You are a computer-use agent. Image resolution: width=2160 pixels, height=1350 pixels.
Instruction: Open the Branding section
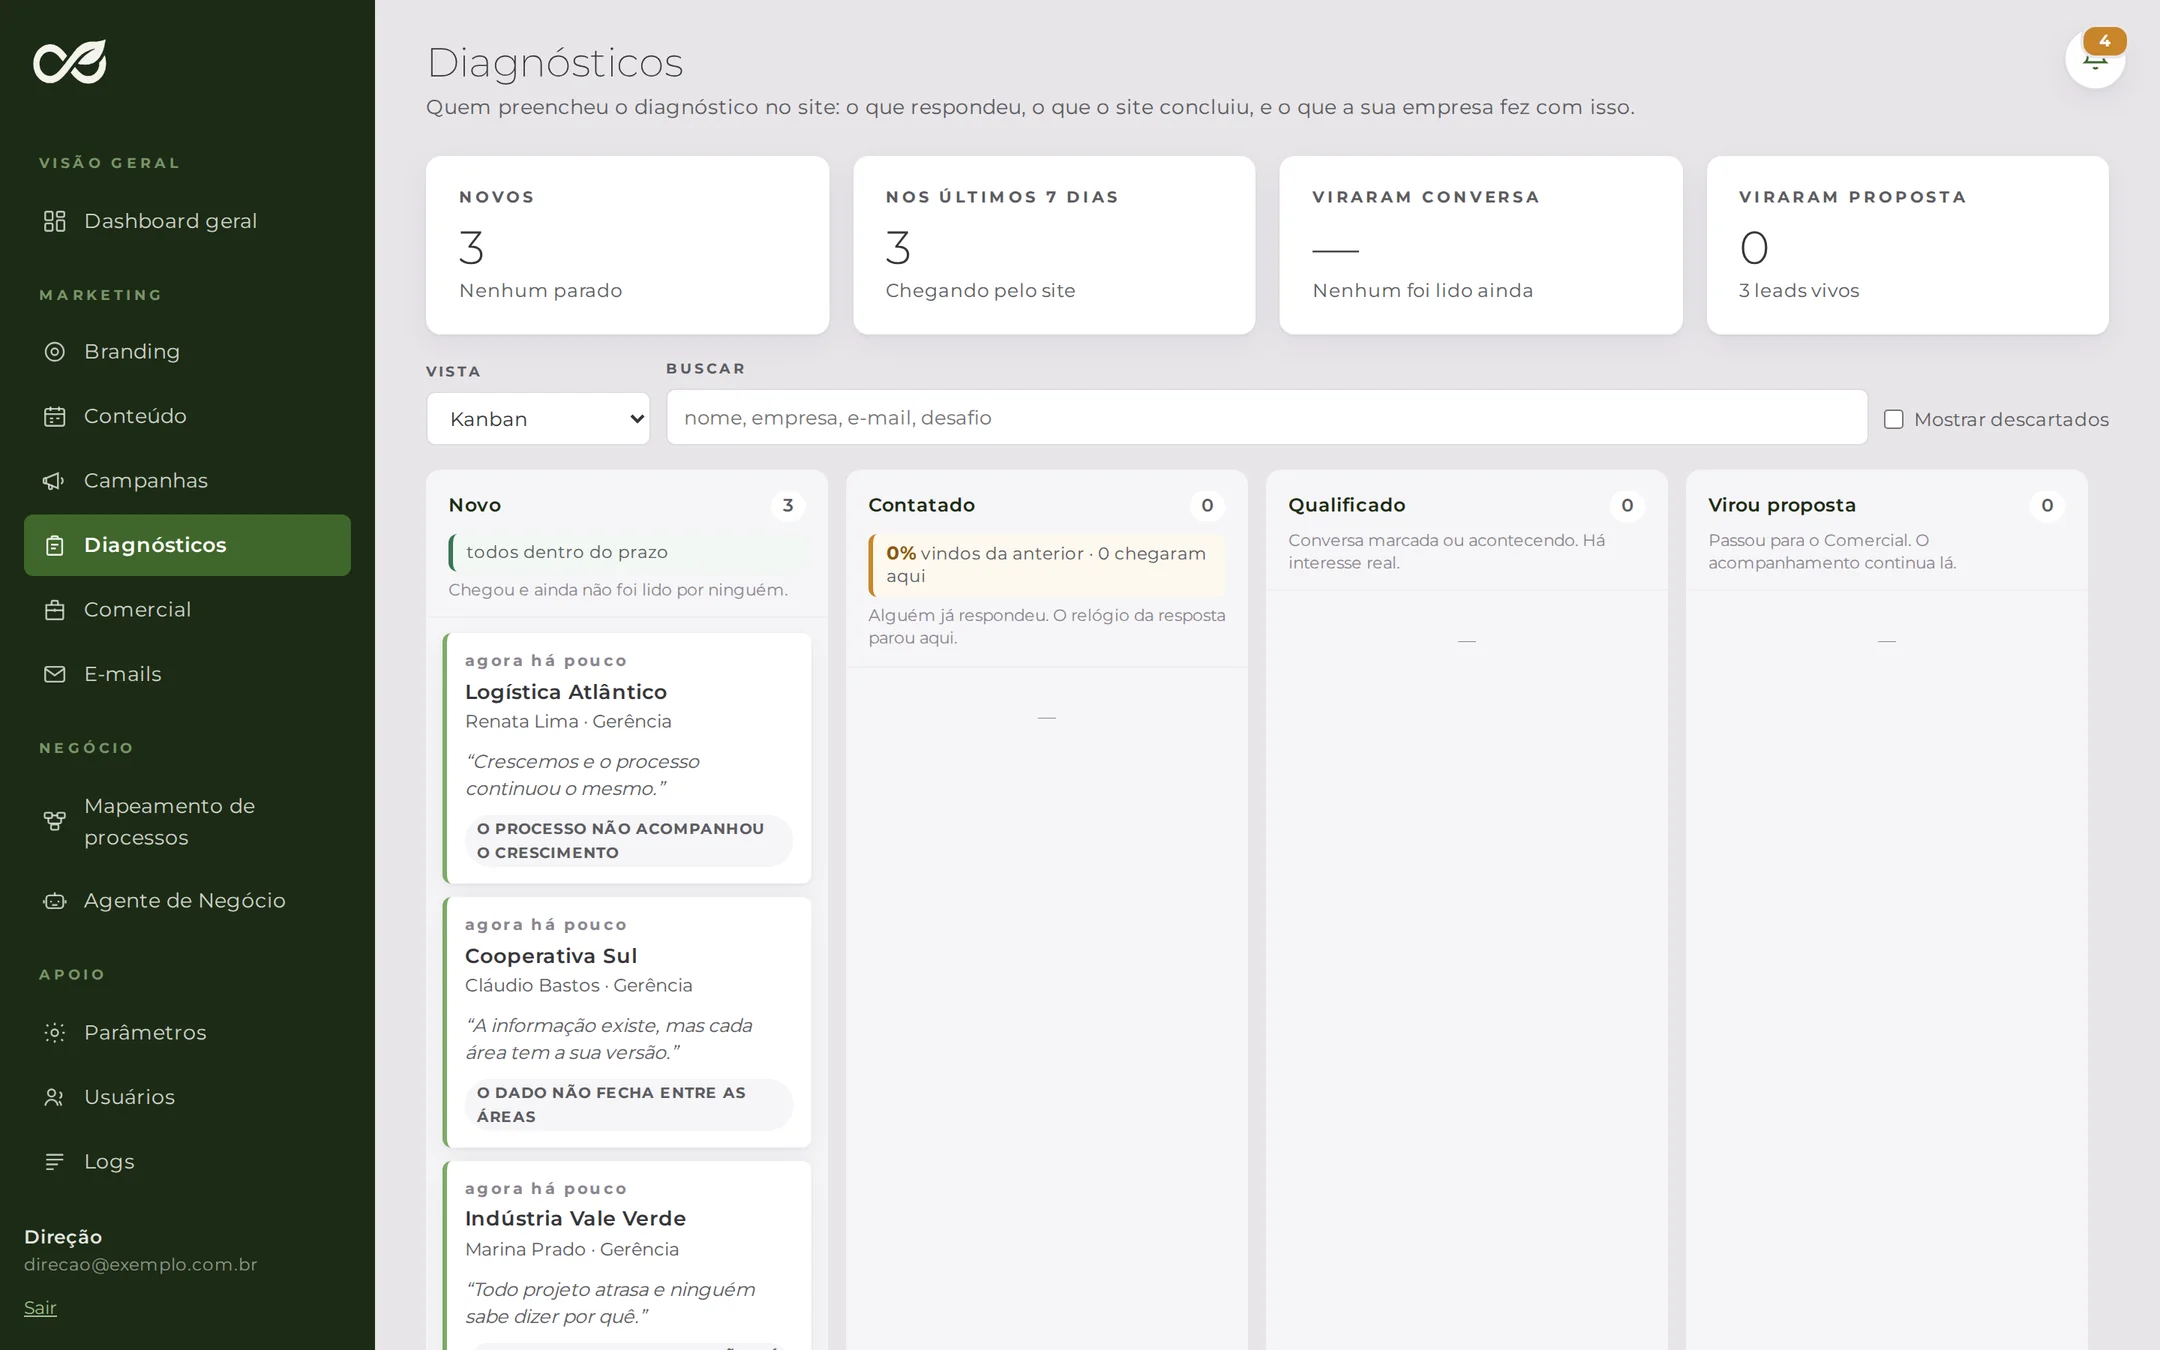click(x=188, y=352)
